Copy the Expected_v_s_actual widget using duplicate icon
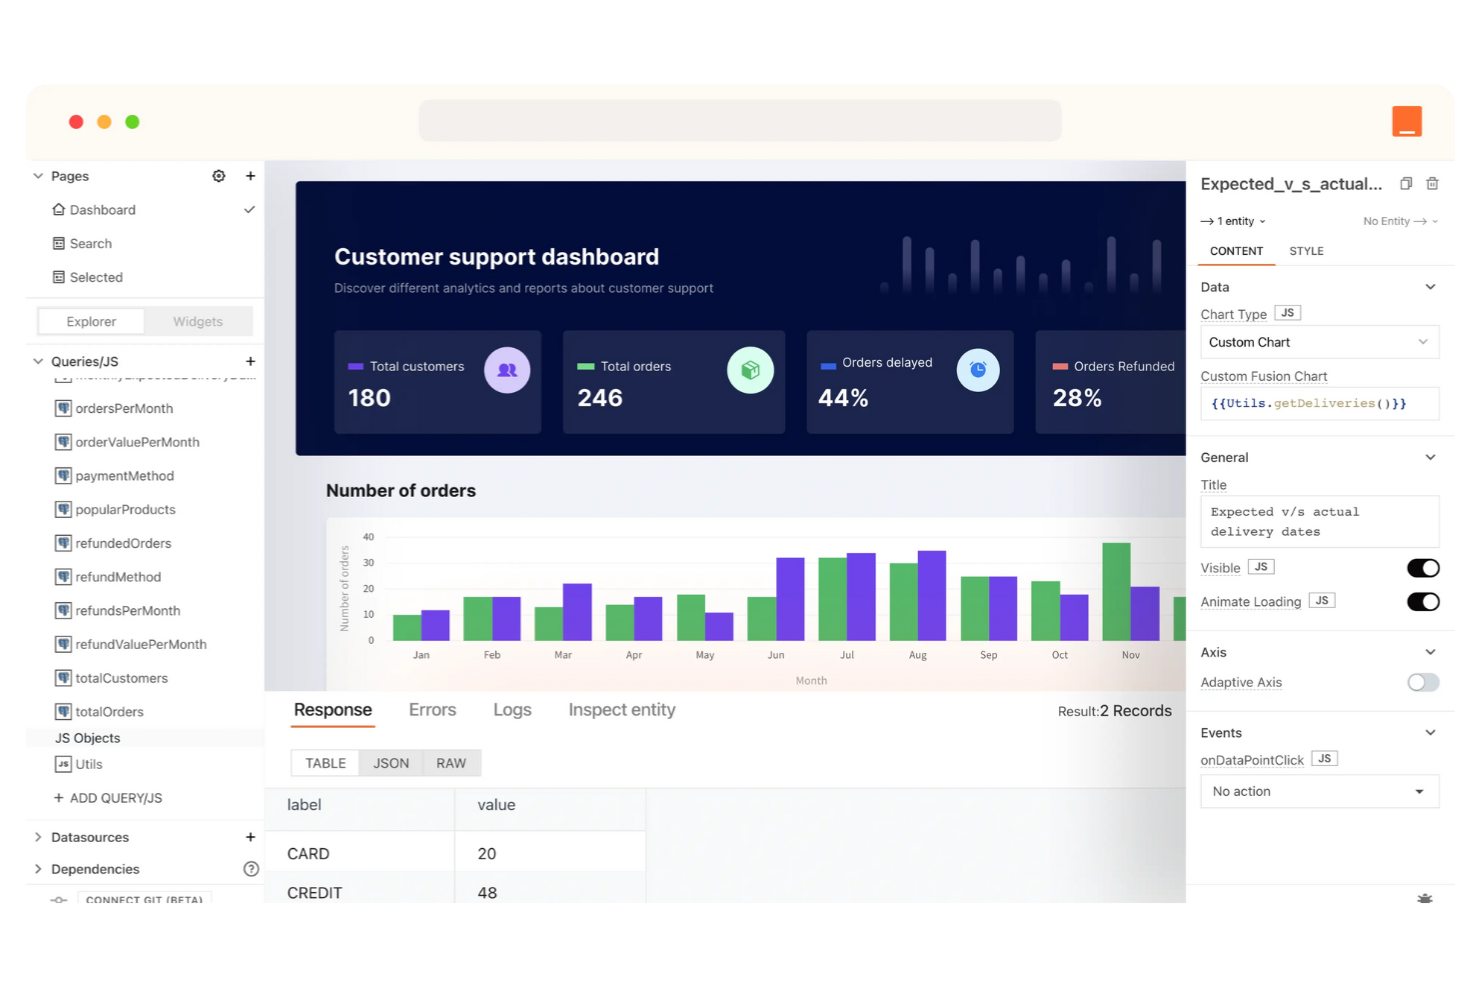The height and width of the screenshot is (987, 1480). pyautogui.click(x=1406, y=184)
